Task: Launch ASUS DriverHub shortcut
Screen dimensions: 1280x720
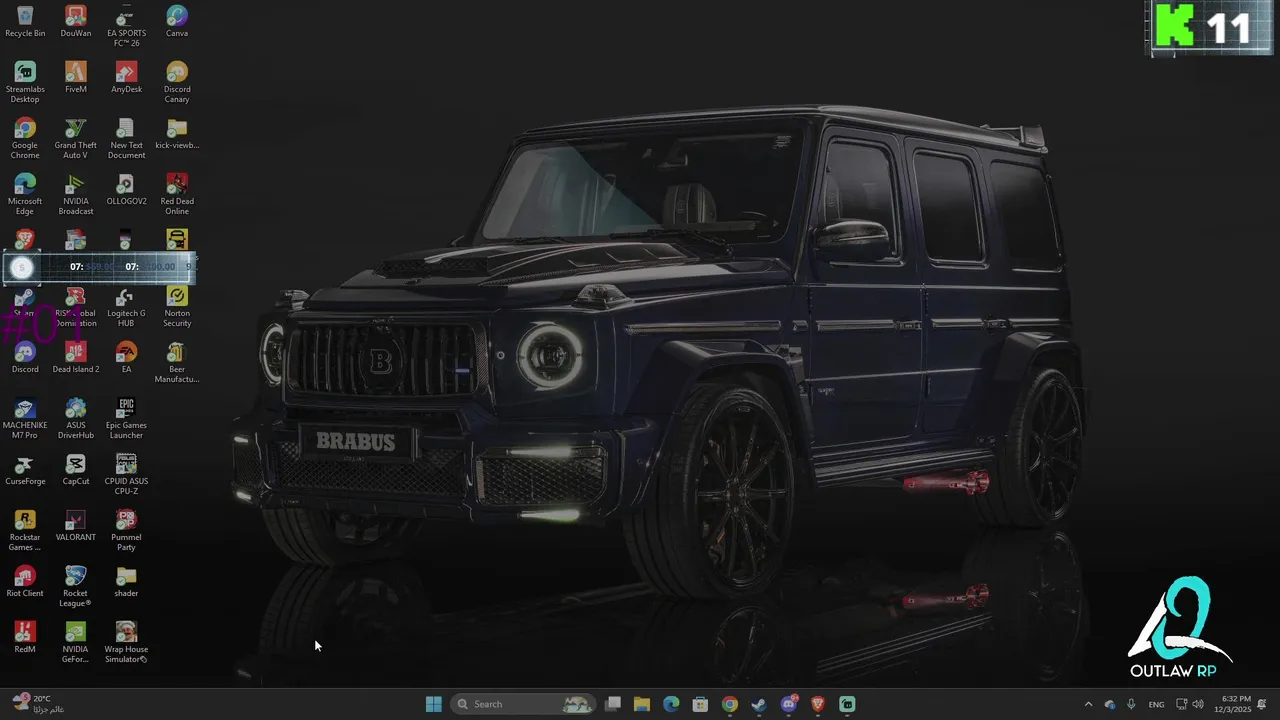Action: (x=76, y=418)
